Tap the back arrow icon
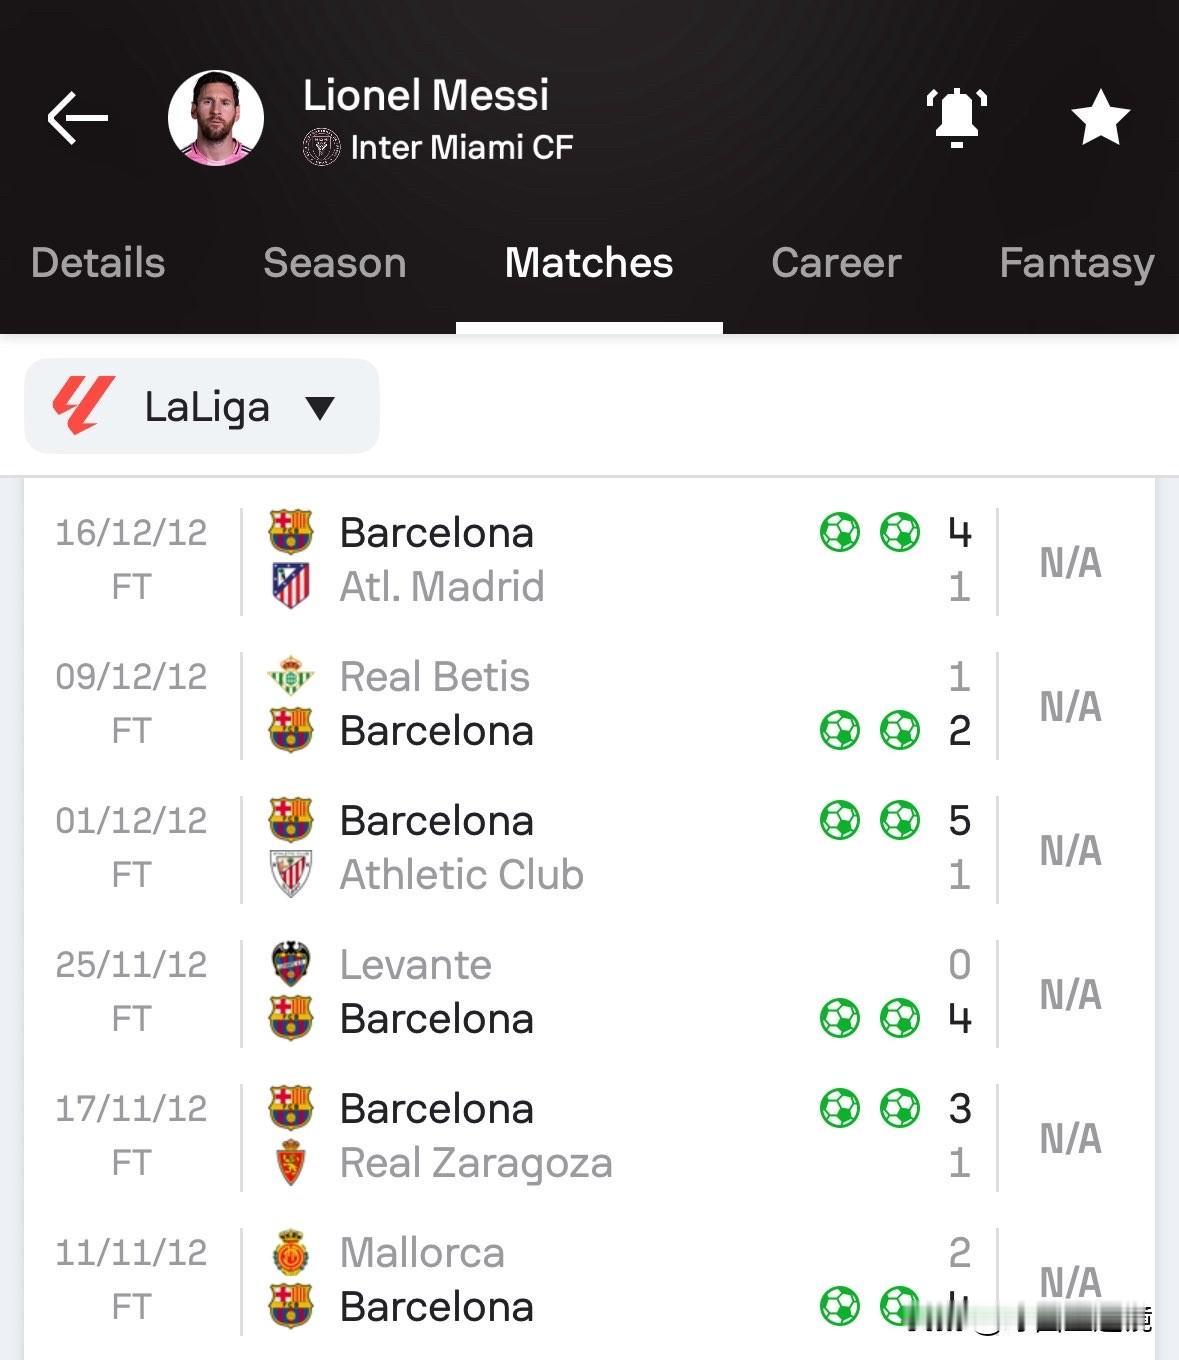The width and height of the screenshot is (1179, 1360). (x=78, y=118)
